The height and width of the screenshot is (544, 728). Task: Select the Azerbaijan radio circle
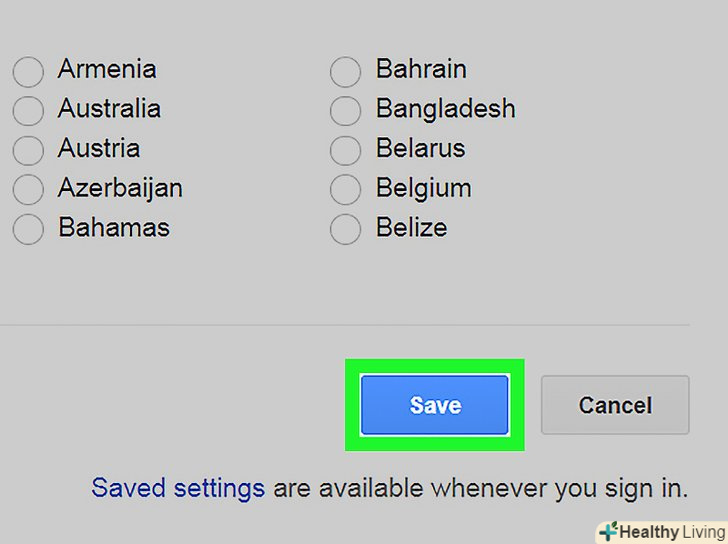(x=28, y=189)
